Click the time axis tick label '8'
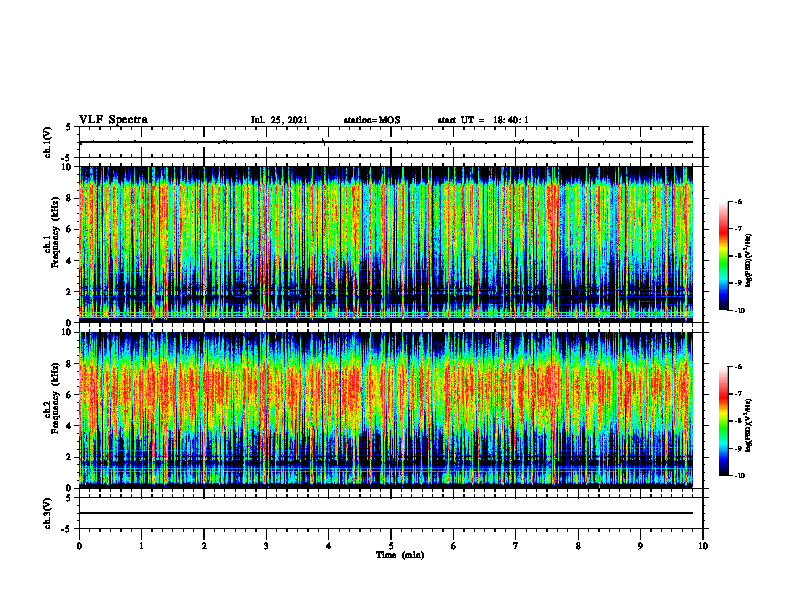This screenshot has height=612, width=792. (578, 546)
